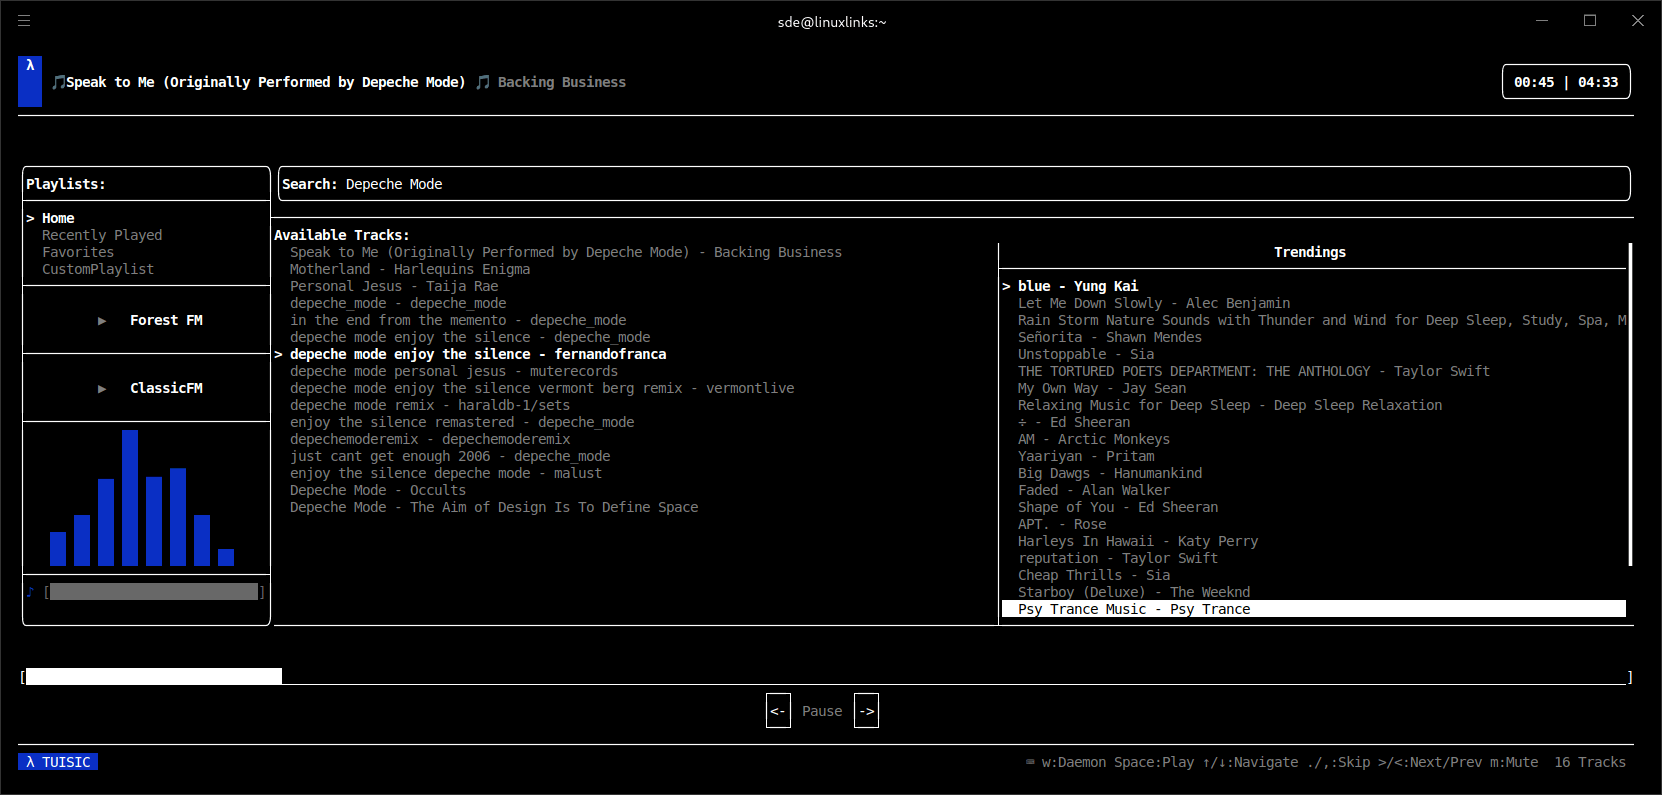Image resolution: width=1662 pixels, height=795 pixels.
Task: Maximize the terminal window
Action: click(x=1589, y=21)
